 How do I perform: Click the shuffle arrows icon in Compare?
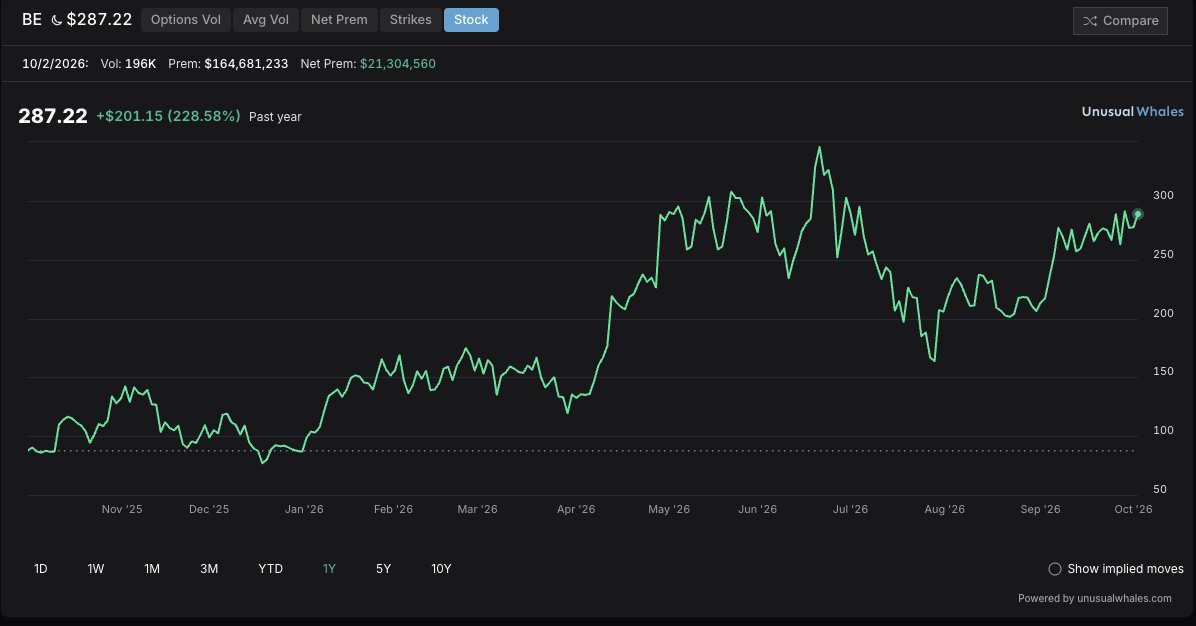[x=1090, y=21]
